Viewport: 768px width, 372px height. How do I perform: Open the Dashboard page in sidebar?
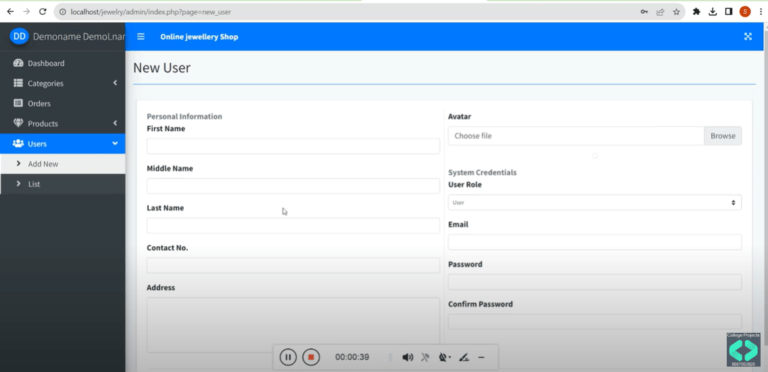(63, 63)
